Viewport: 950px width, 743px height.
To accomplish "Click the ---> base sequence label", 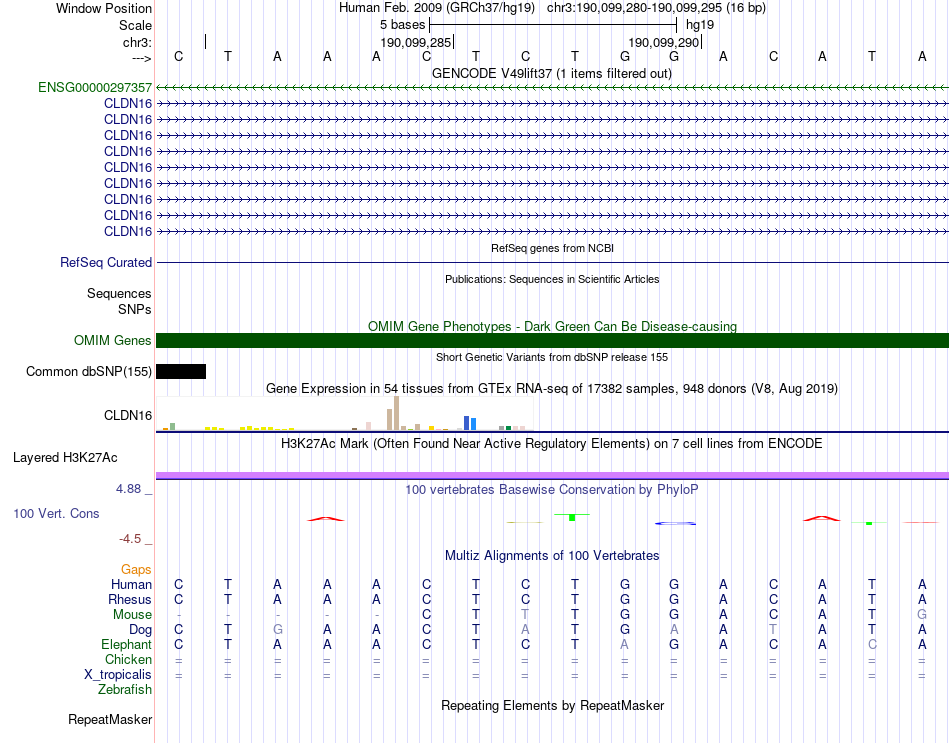I will (141, 58).
